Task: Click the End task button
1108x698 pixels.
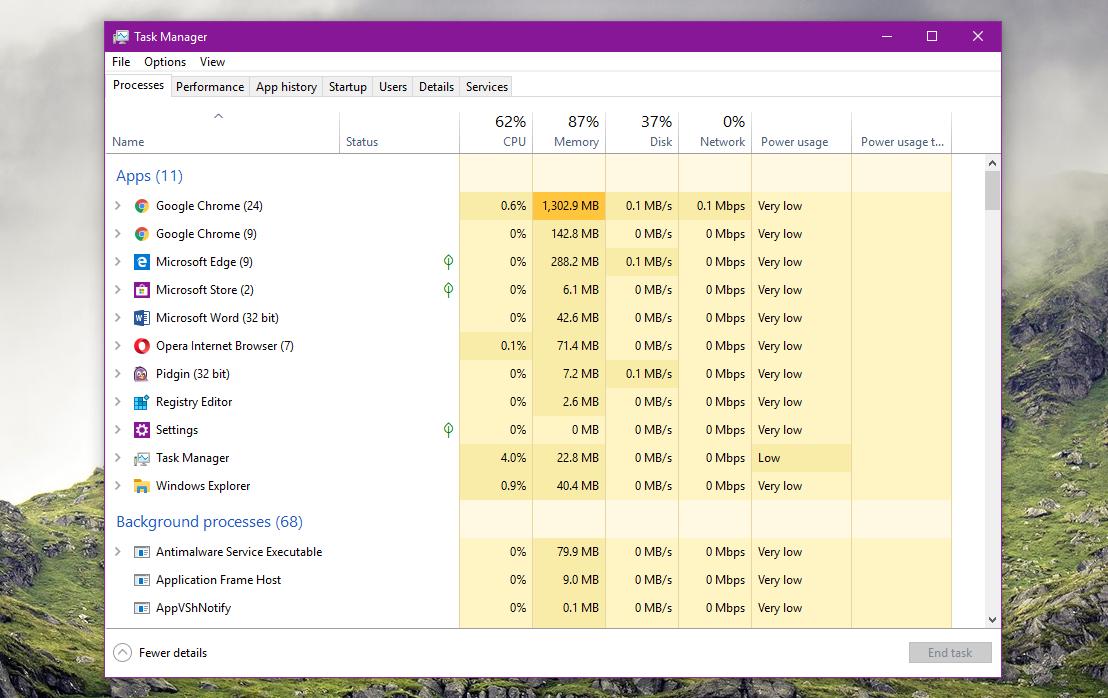Action: click(x=950, y=653)
